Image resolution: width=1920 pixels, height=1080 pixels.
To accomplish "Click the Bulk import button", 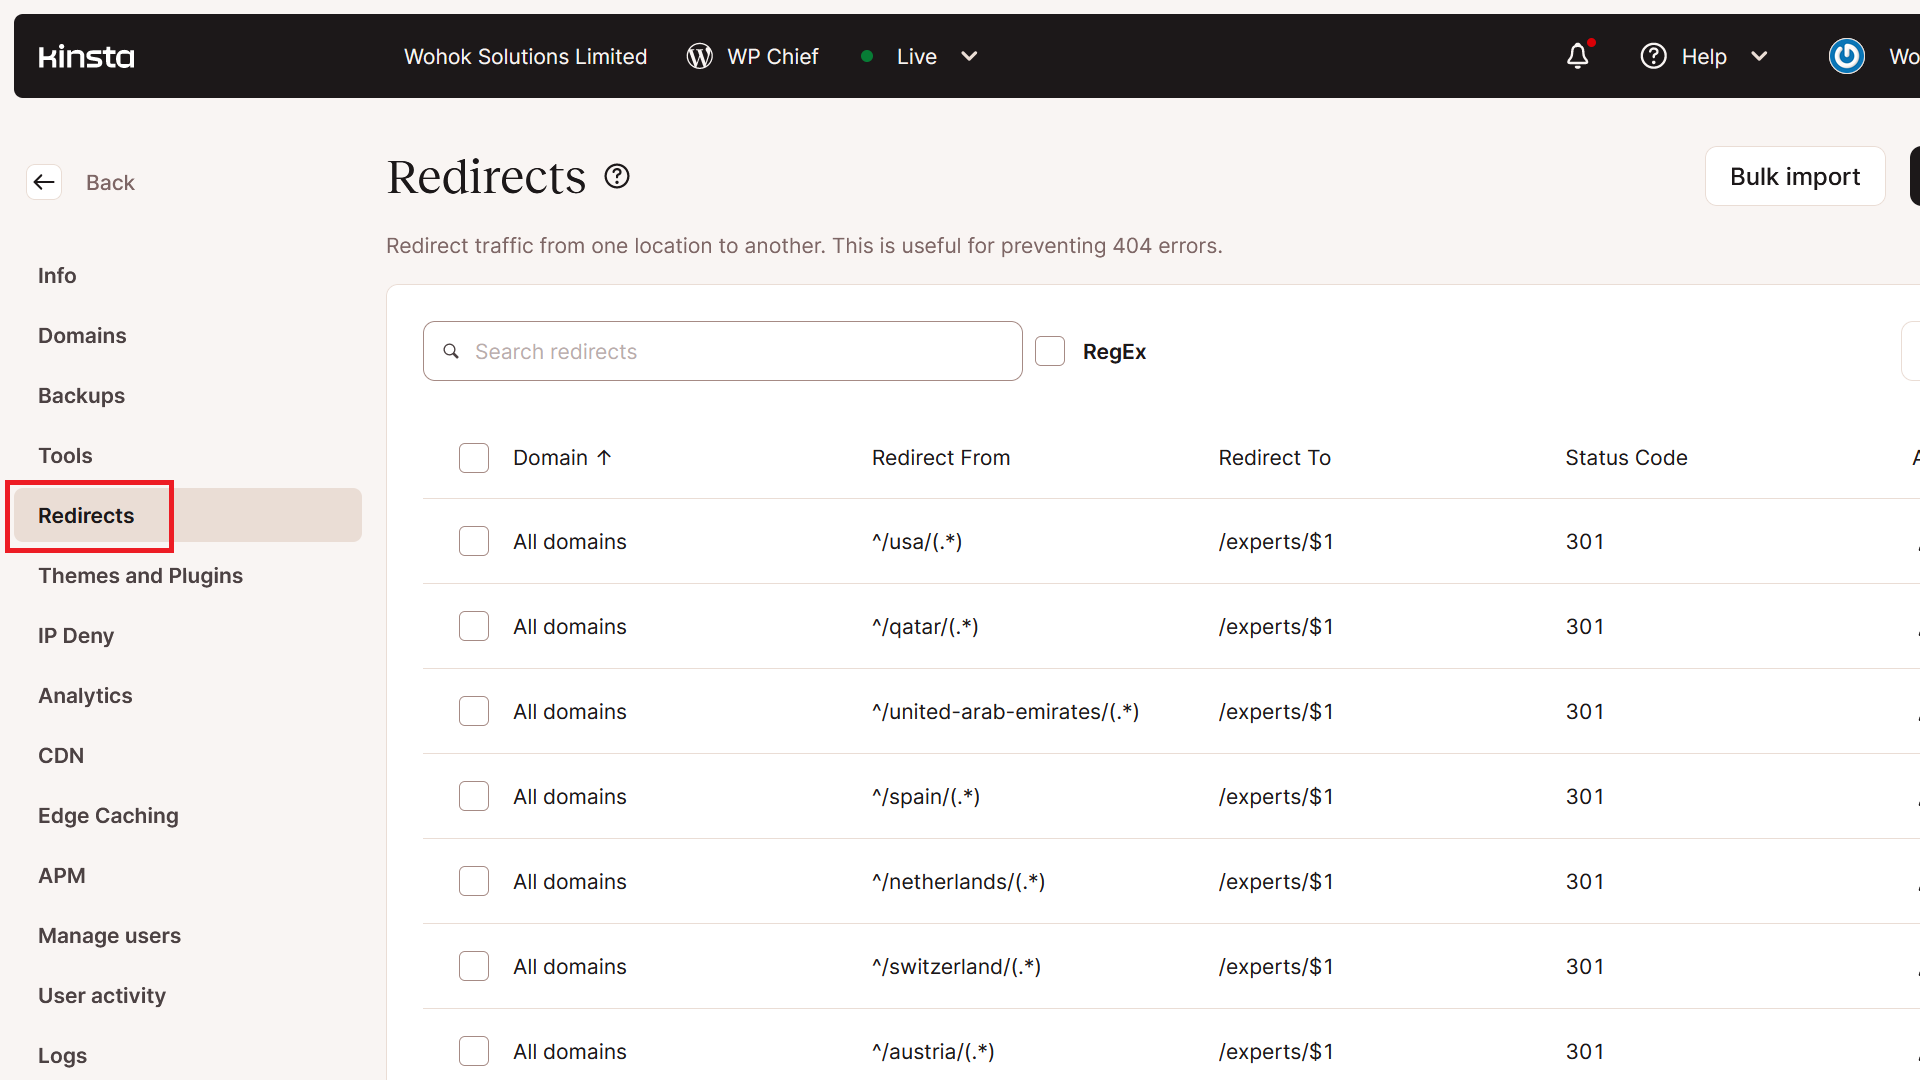I will [1795, 176].
